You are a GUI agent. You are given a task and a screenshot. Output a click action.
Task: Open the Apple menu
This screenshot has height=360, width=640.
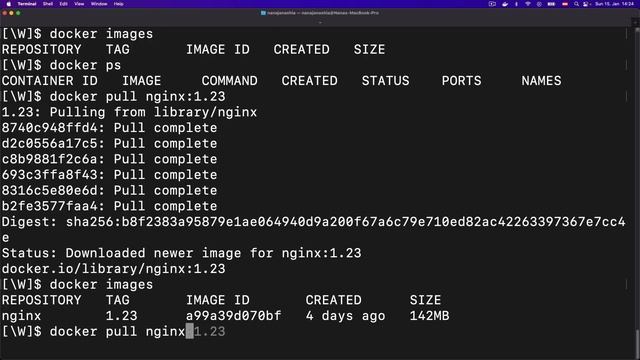coord(8,4)
